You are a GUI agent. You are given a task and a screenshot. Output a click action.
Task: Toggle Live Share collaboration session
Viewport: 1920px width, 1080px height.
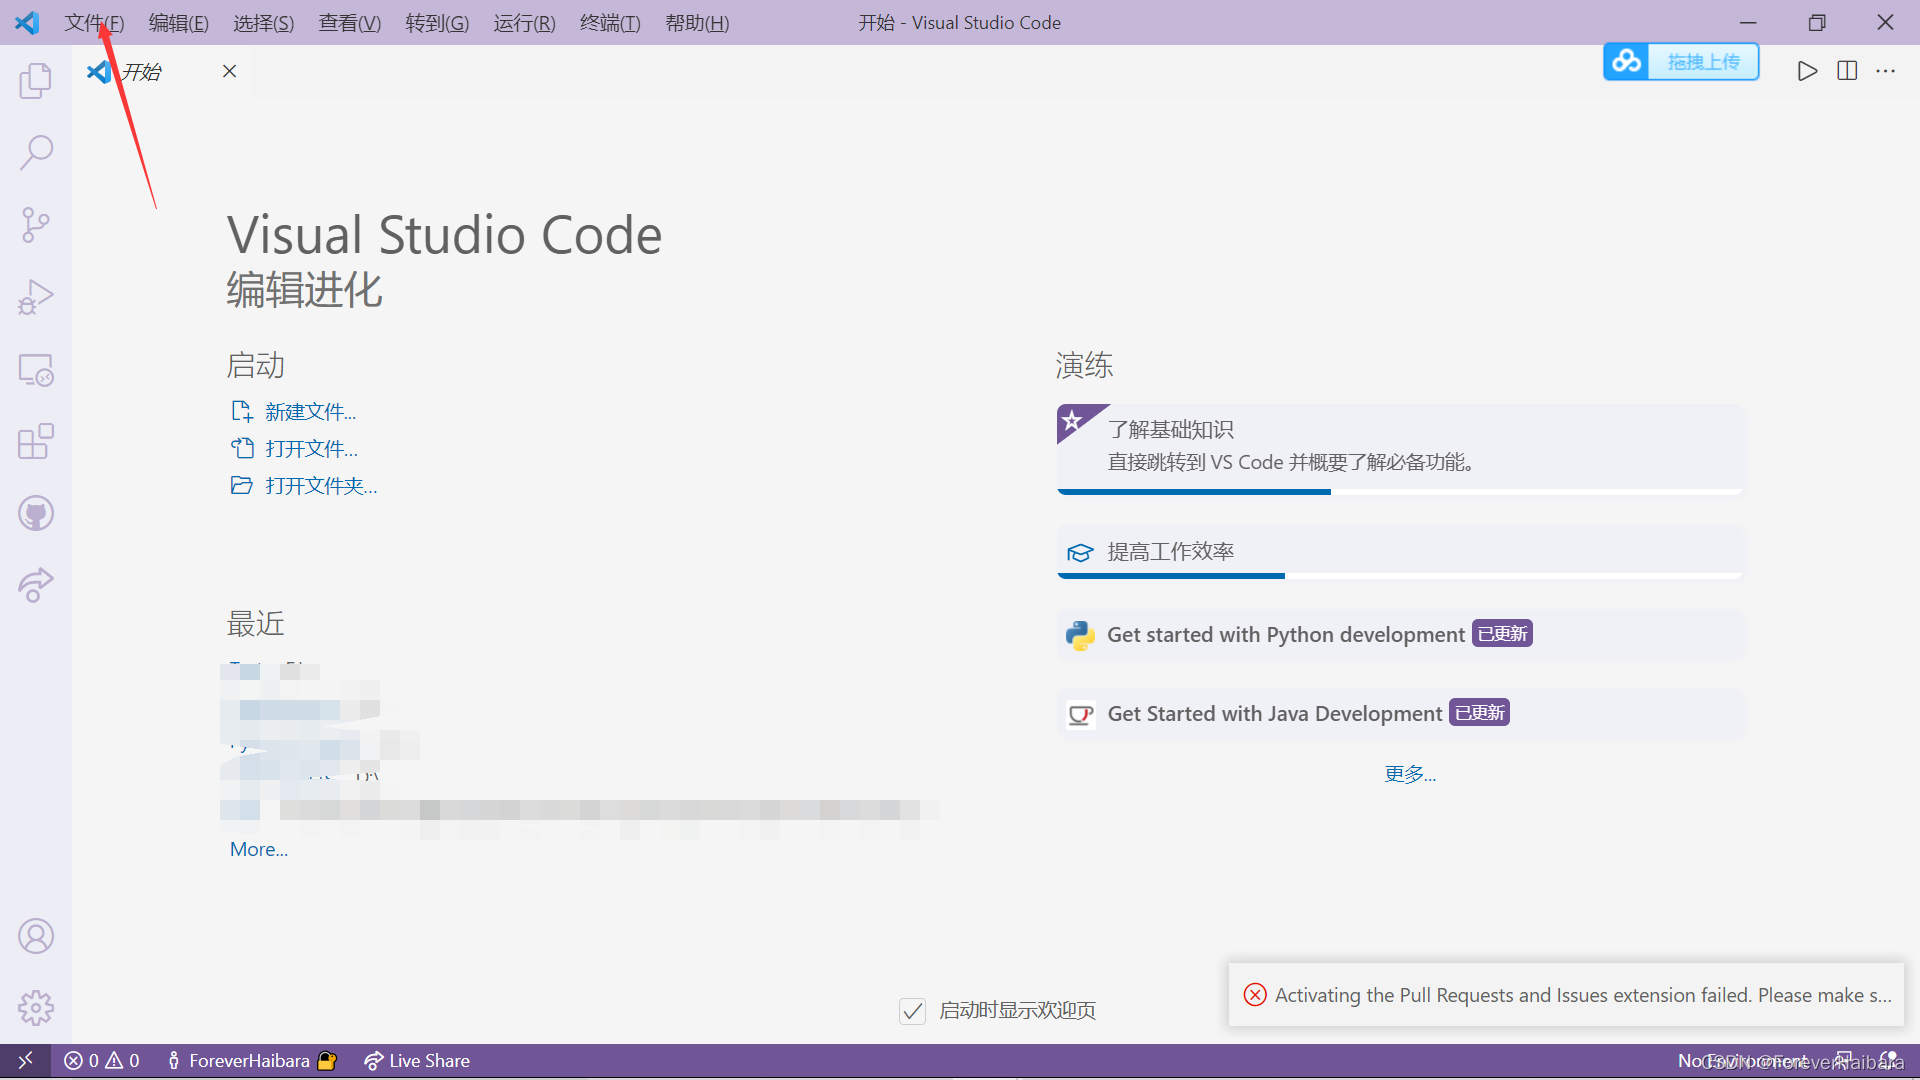point(415,1059)
